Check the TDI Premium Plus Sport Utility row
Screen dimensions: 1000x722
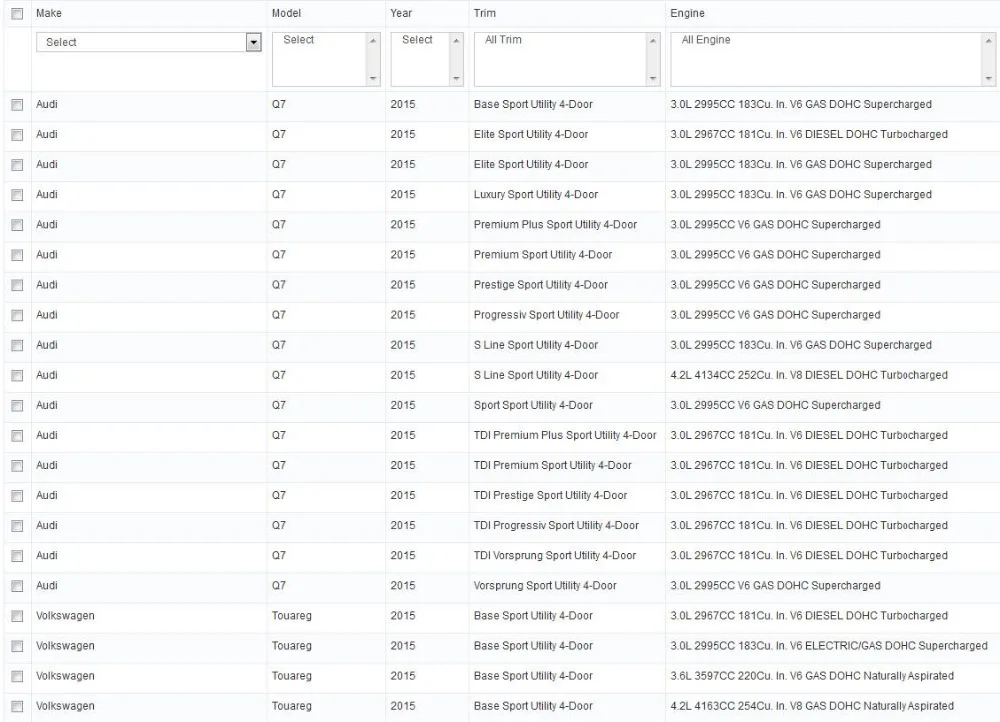17,436
